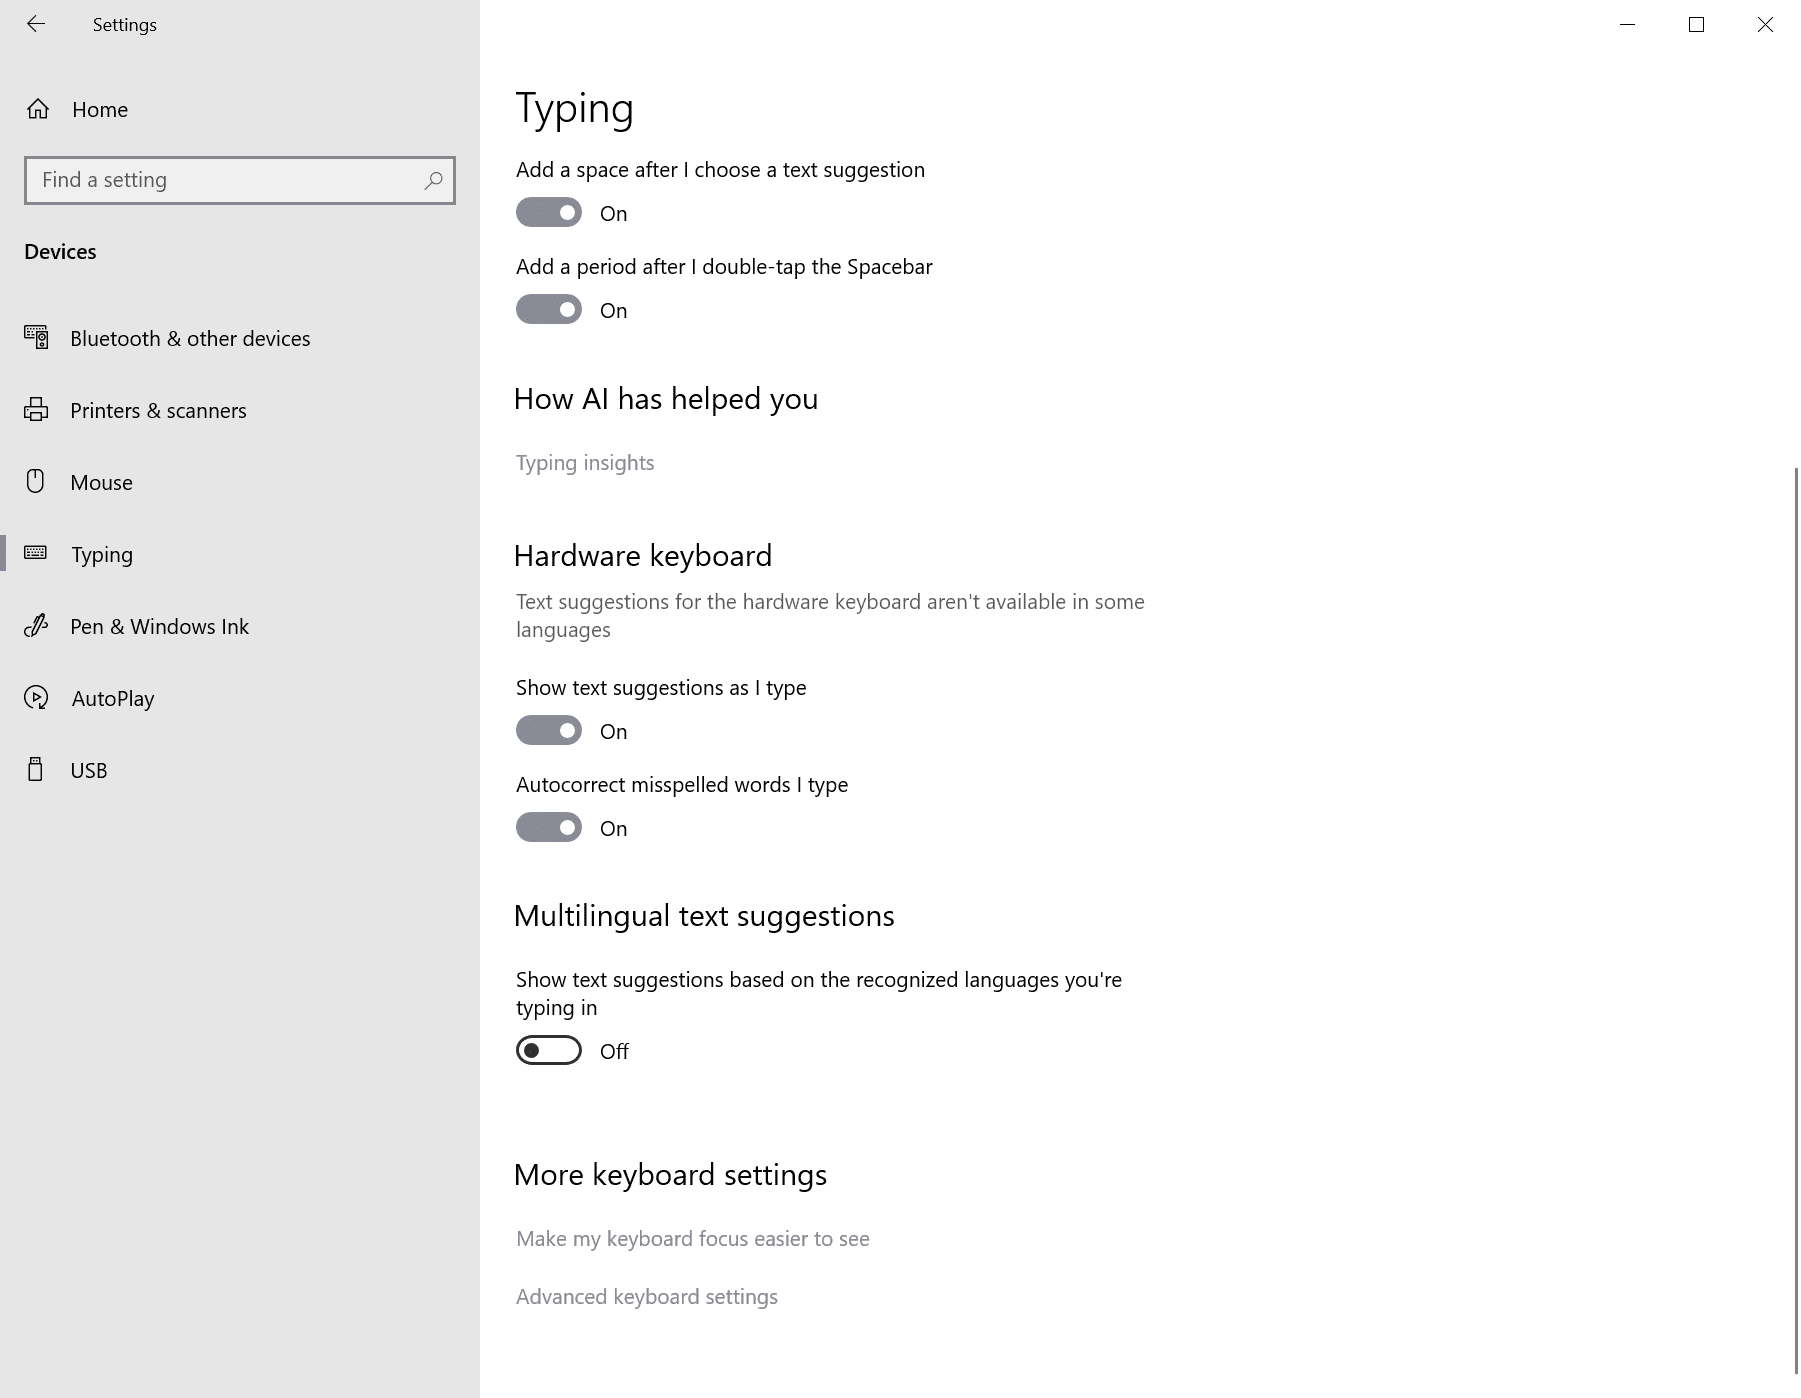Click the search magnifier icon

433,181
